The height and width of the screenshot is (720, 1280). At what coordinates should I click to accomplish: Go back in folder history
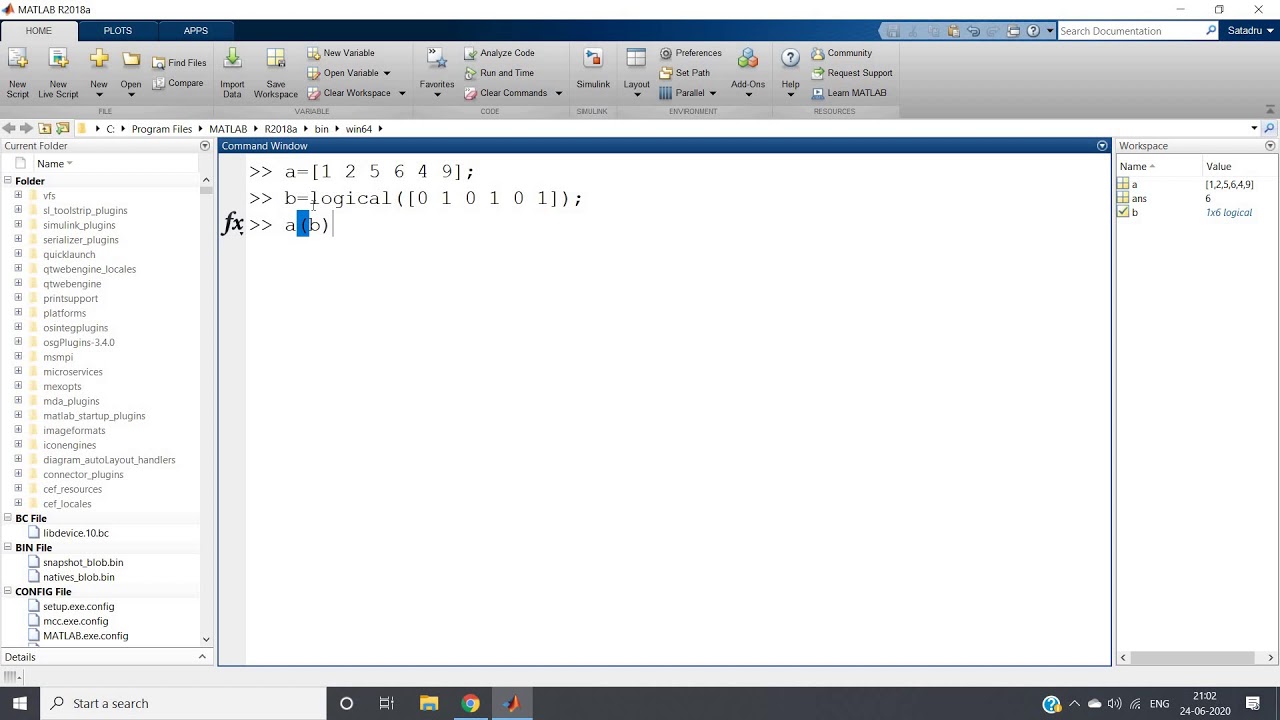(9, 129)
